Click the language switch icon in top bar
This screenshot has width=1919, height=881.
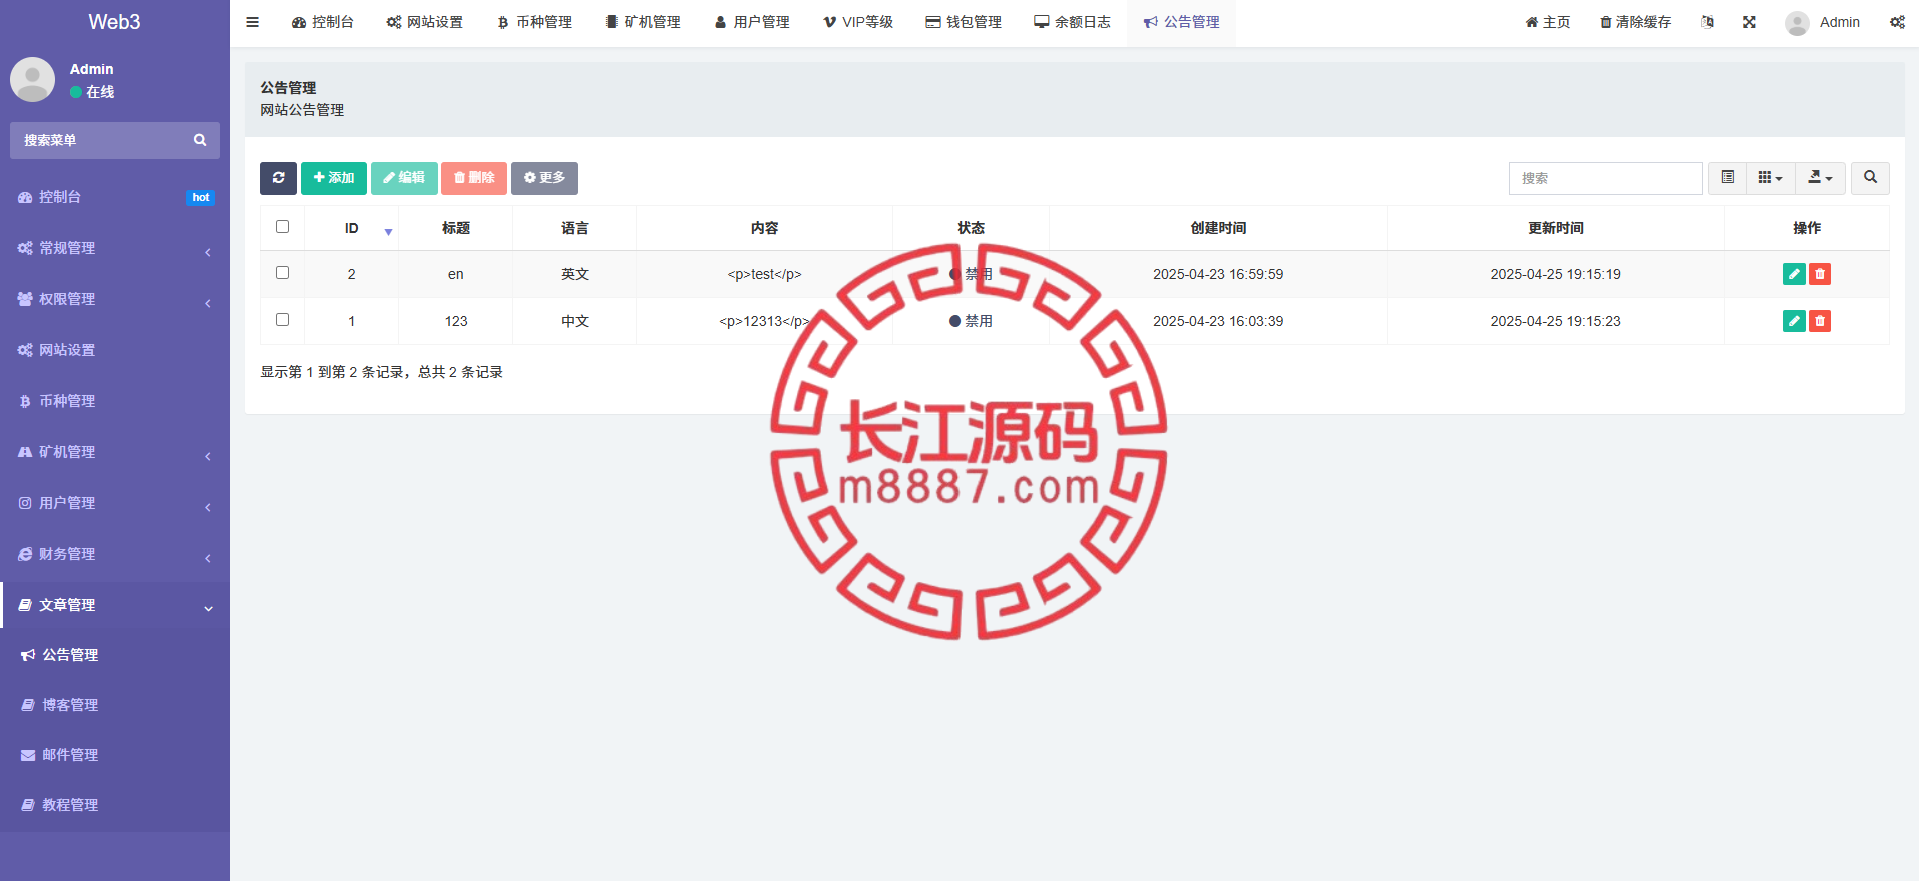(1707, 22)
